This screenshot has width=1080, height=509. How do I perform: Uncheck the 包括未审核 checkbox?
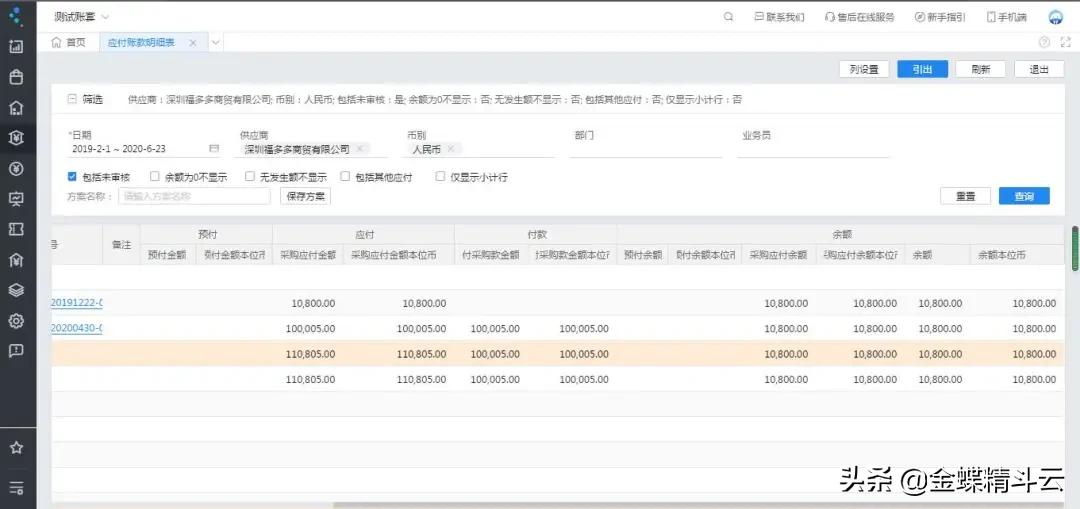pyautogui.click(x=72, y=176)
